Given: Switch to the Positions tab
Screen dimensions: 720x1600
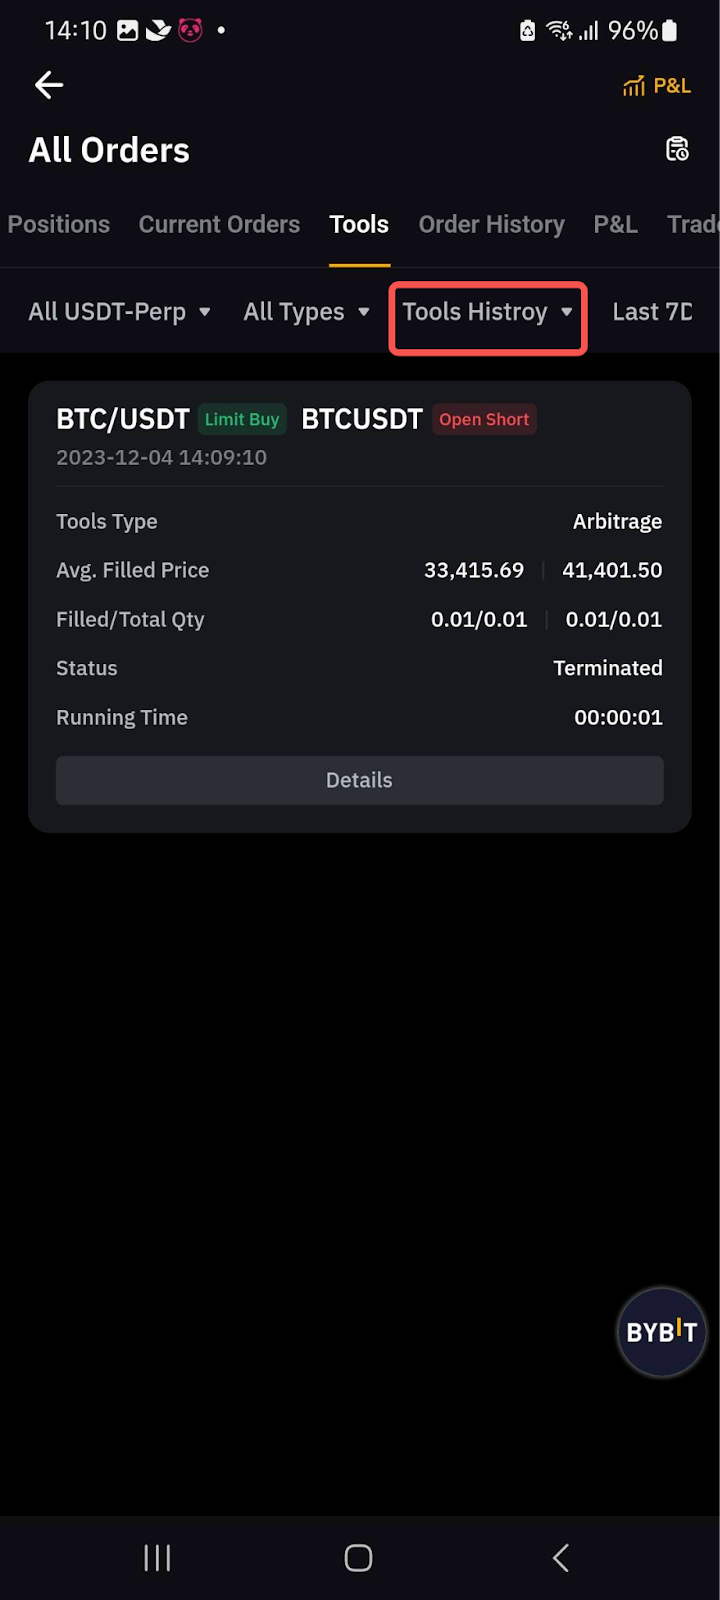Looking at the screenshot, I should pos(59,224).
